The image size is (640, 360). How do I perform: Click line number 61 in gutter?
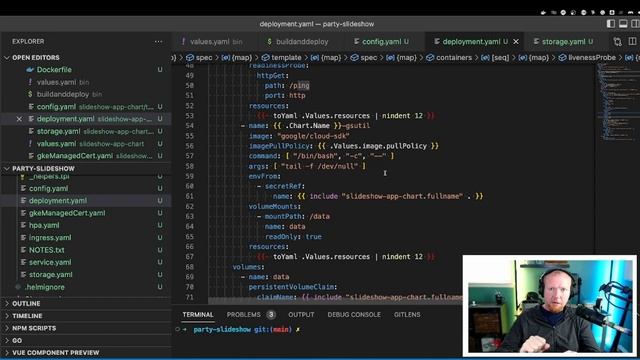189,196
